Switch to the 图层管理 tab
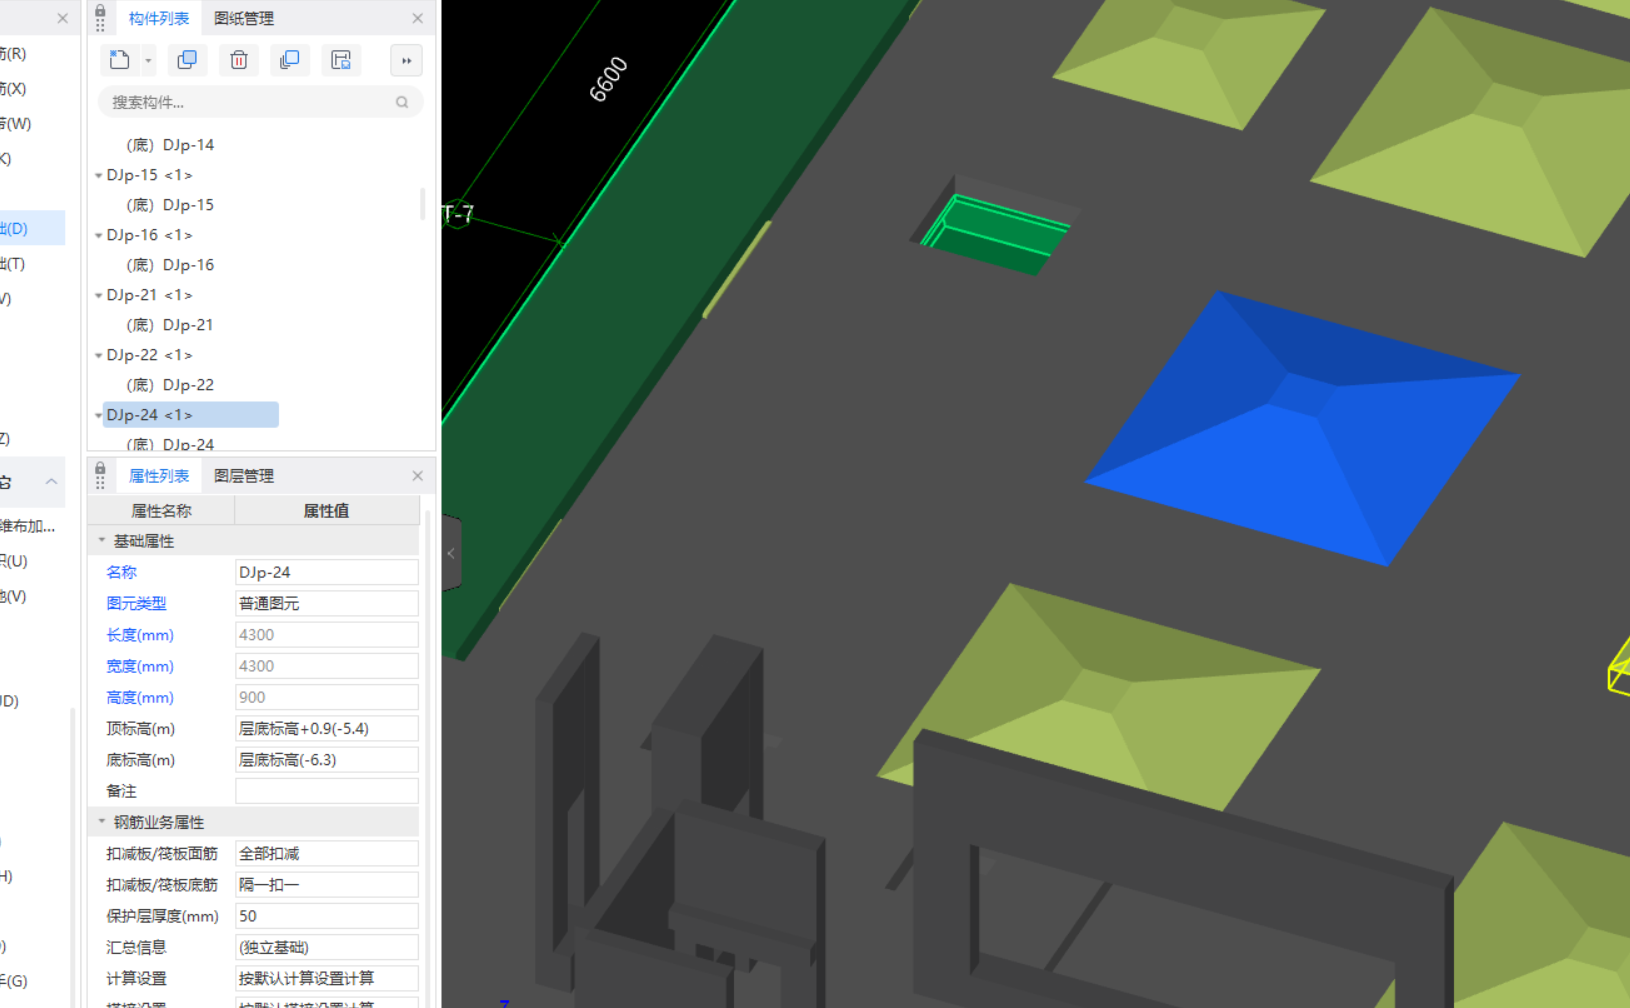This screenshot has height=1008, width=1630. [244, 476]
